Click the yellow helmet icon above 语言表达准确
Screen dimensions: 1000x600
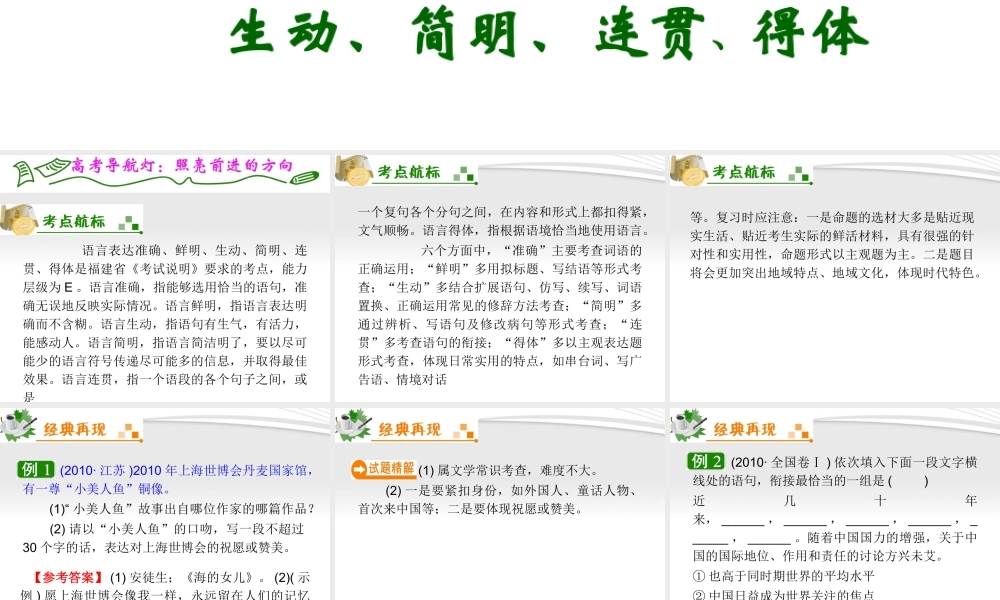pos(19,219)
